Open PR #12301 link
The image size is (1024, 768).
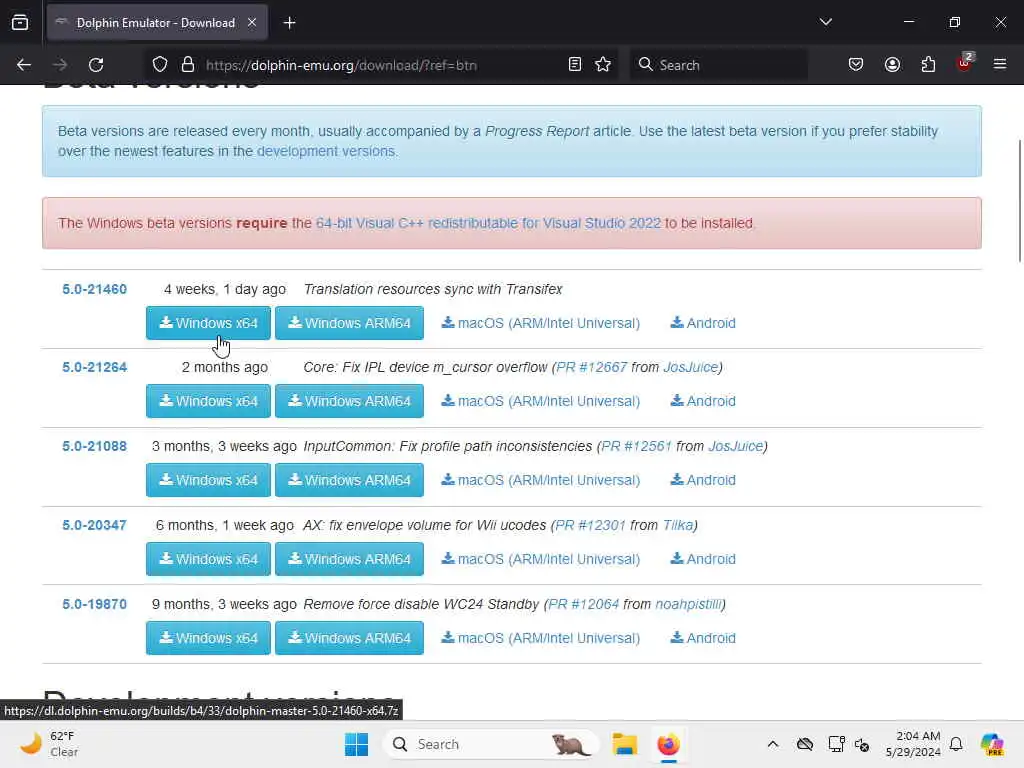(590, 525)
